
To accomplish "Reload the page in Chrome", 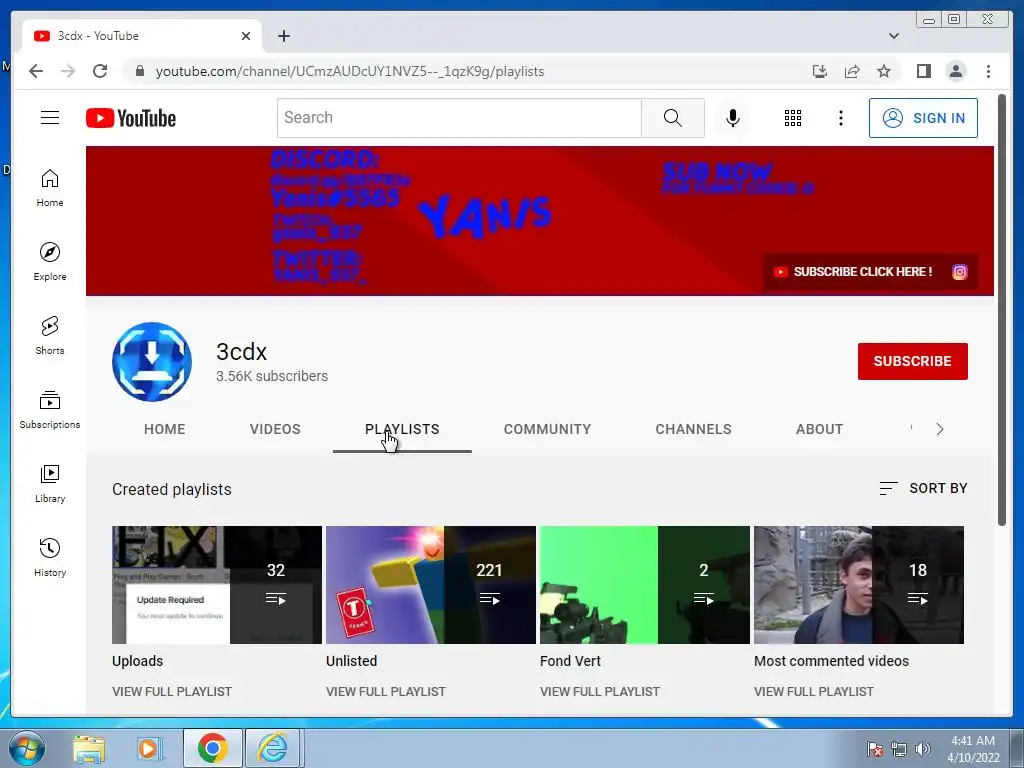I will 100,71.
